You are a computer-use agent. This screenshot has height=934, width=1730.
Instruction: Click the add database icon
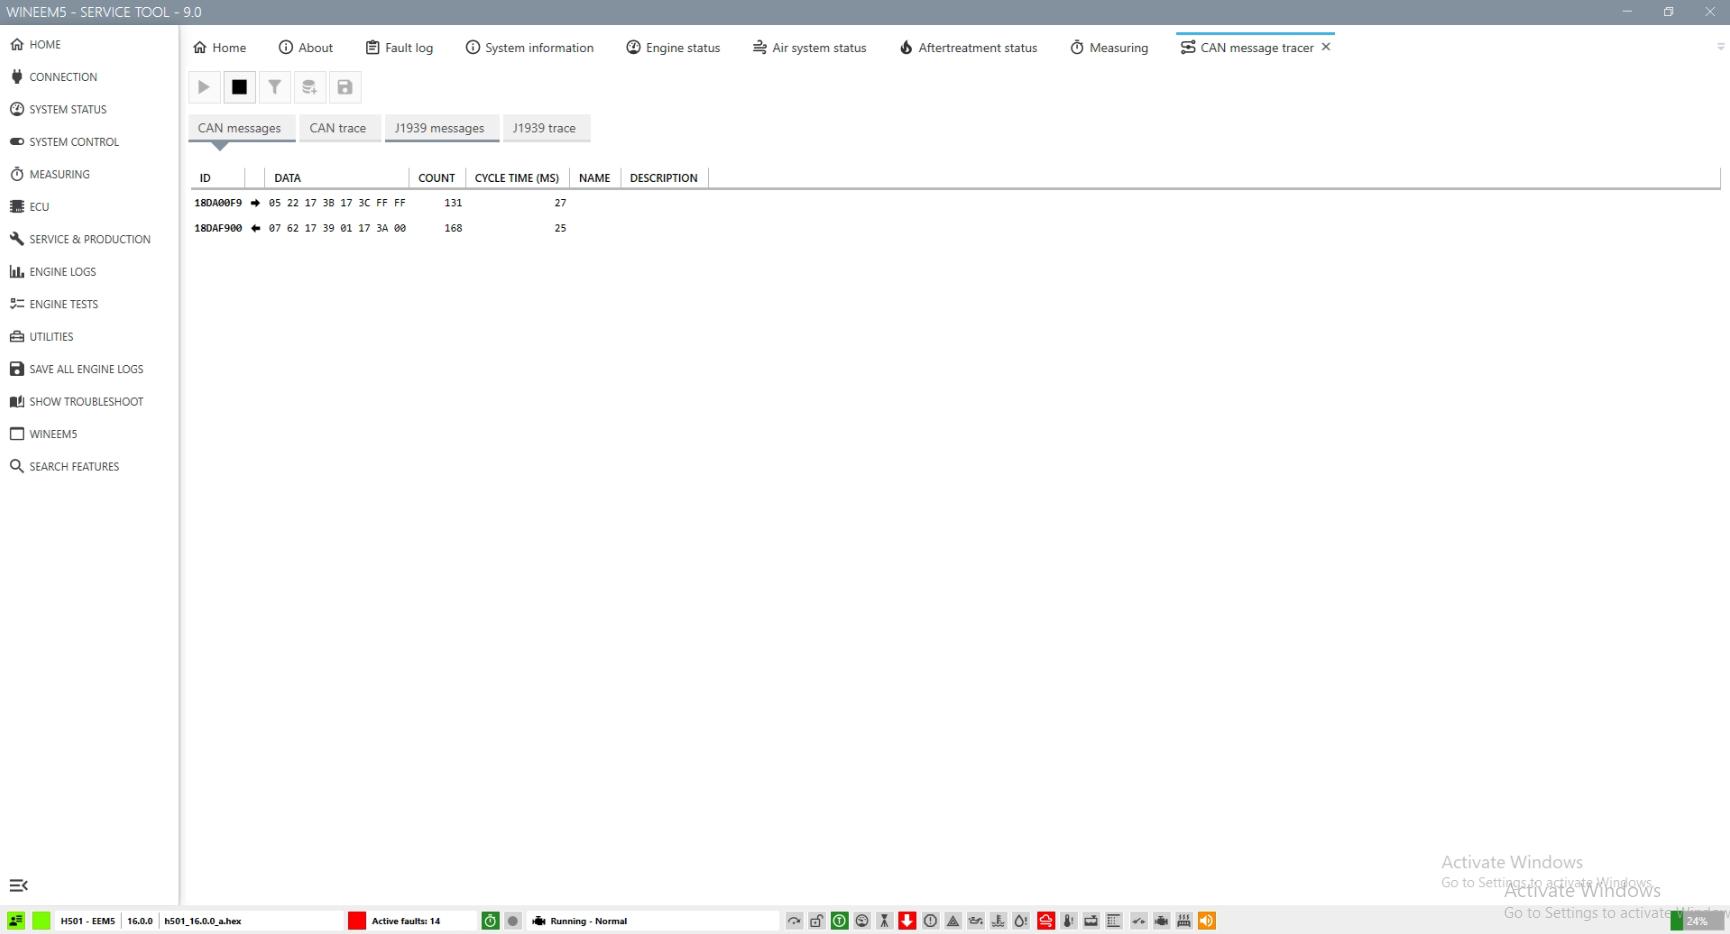[x=309, y=87]
